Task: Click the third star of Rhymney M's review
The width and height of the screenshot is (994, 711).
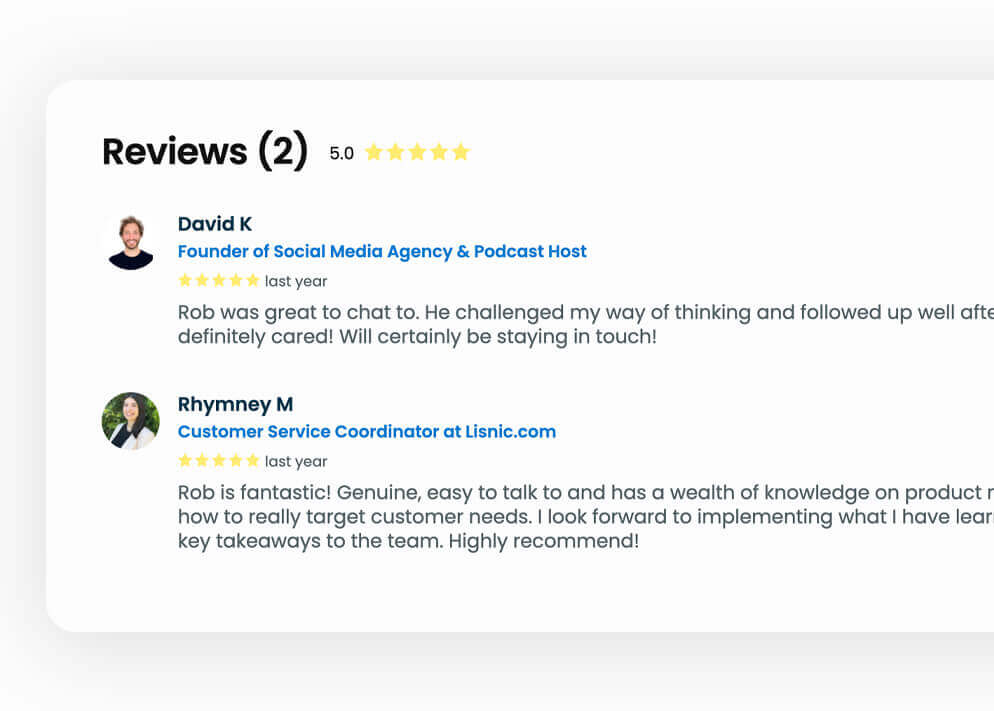Action: click(x=219, y=461)
